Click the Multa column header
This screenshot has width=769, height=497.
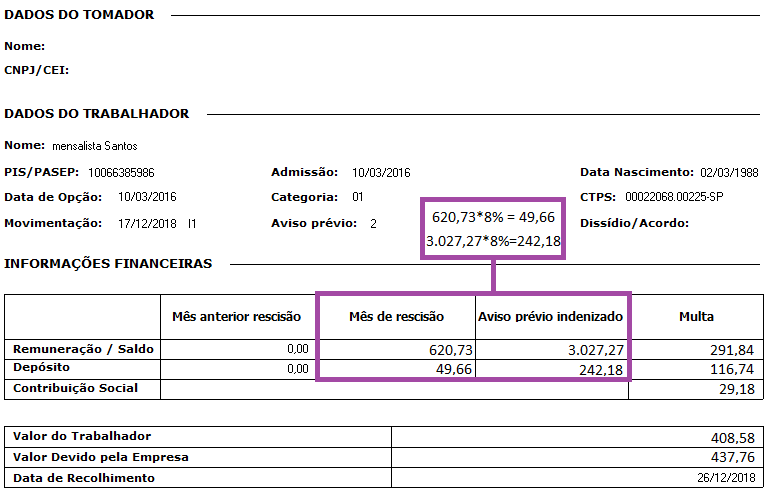click(696, 317)
